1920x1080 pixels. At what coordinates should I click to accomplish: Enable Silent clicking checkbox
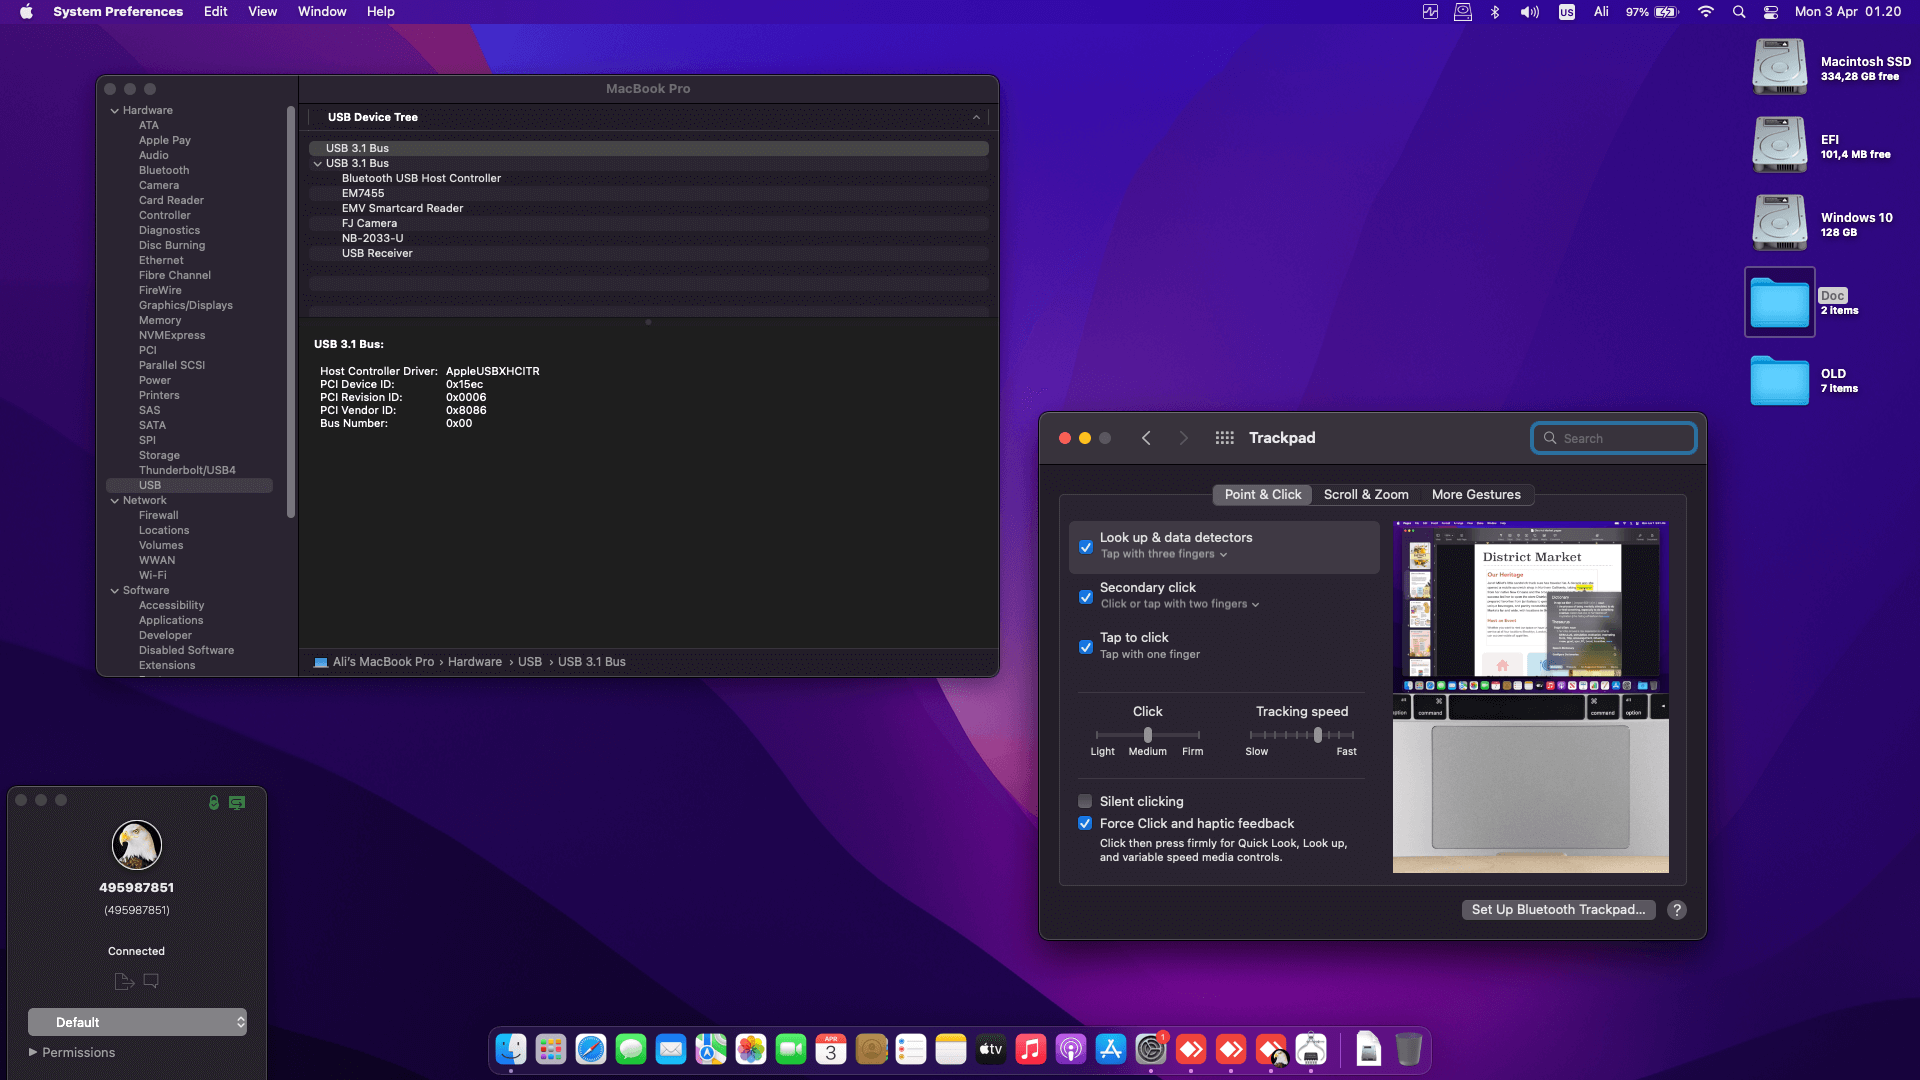(1085, 801)
